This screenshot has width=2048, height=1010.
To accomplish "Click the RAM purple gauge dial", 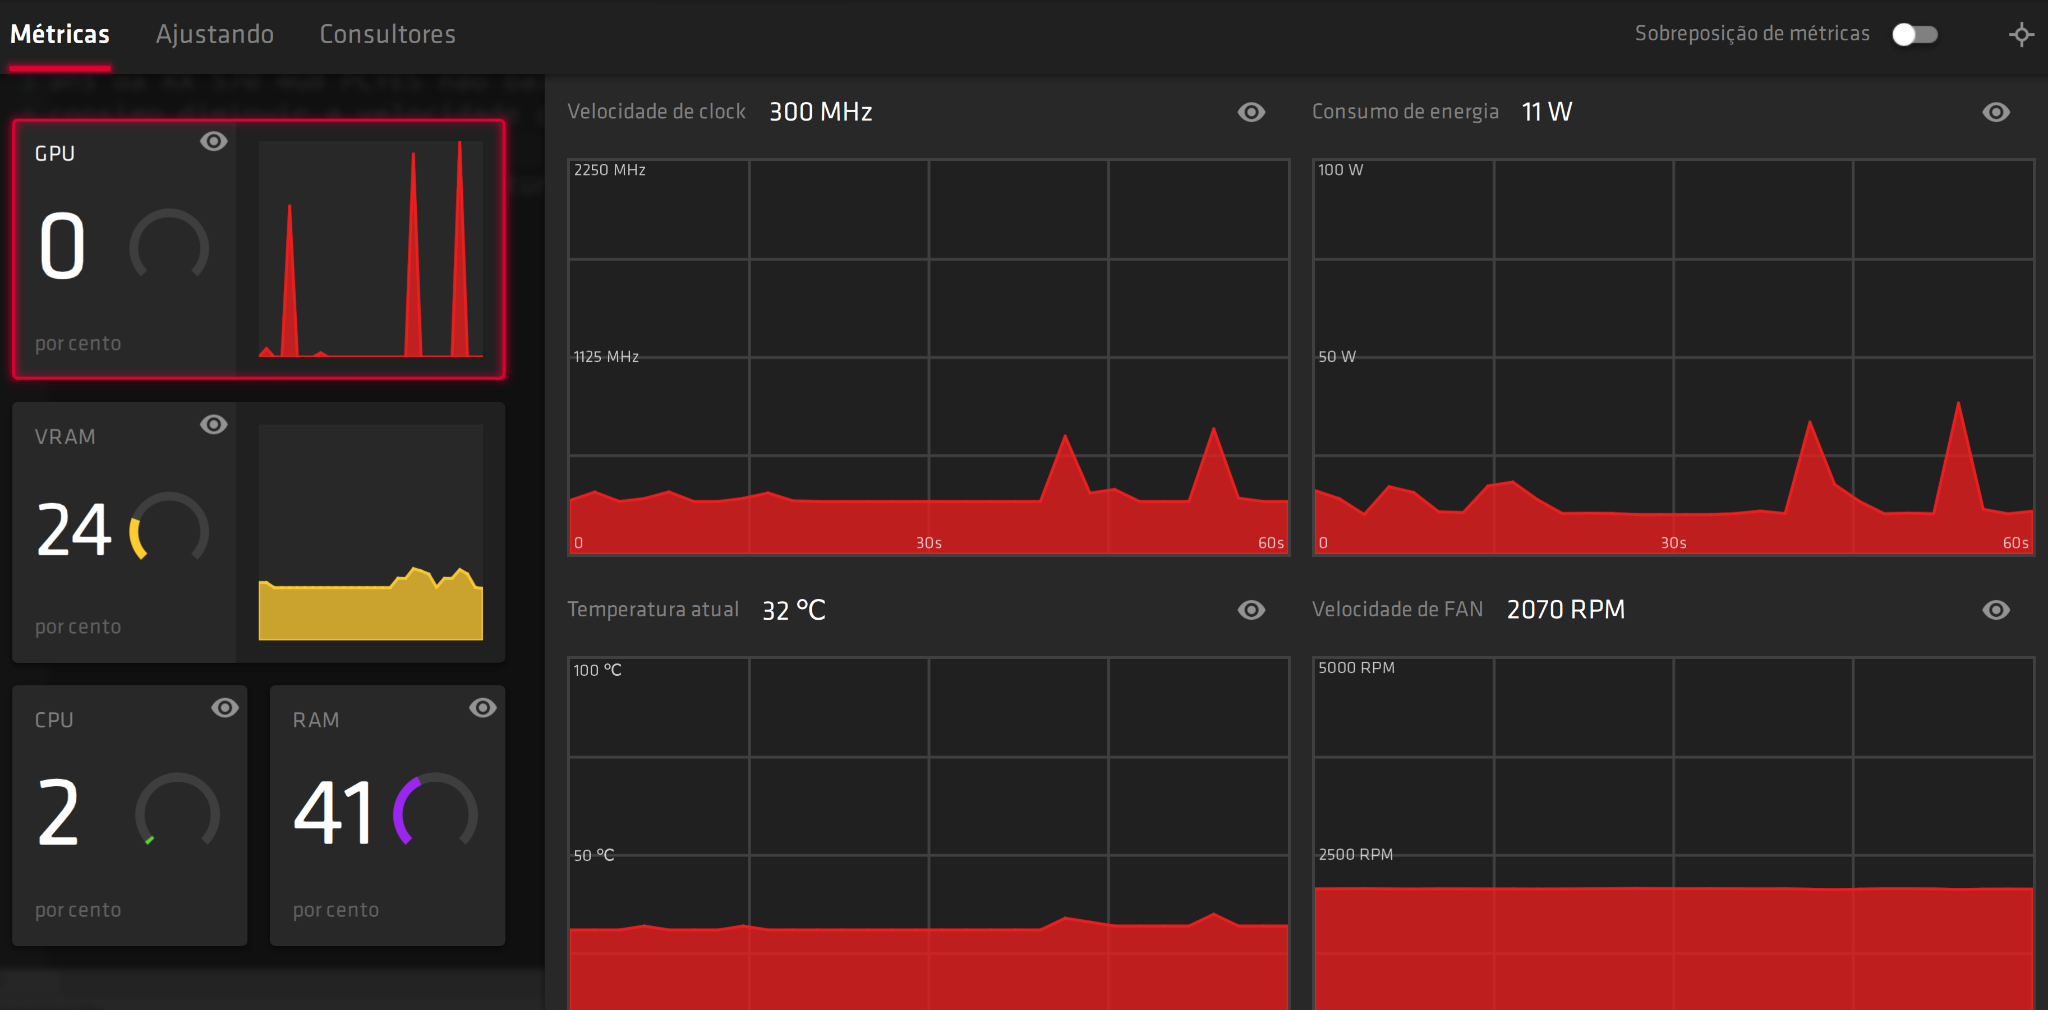I will [x=435, y=811].
